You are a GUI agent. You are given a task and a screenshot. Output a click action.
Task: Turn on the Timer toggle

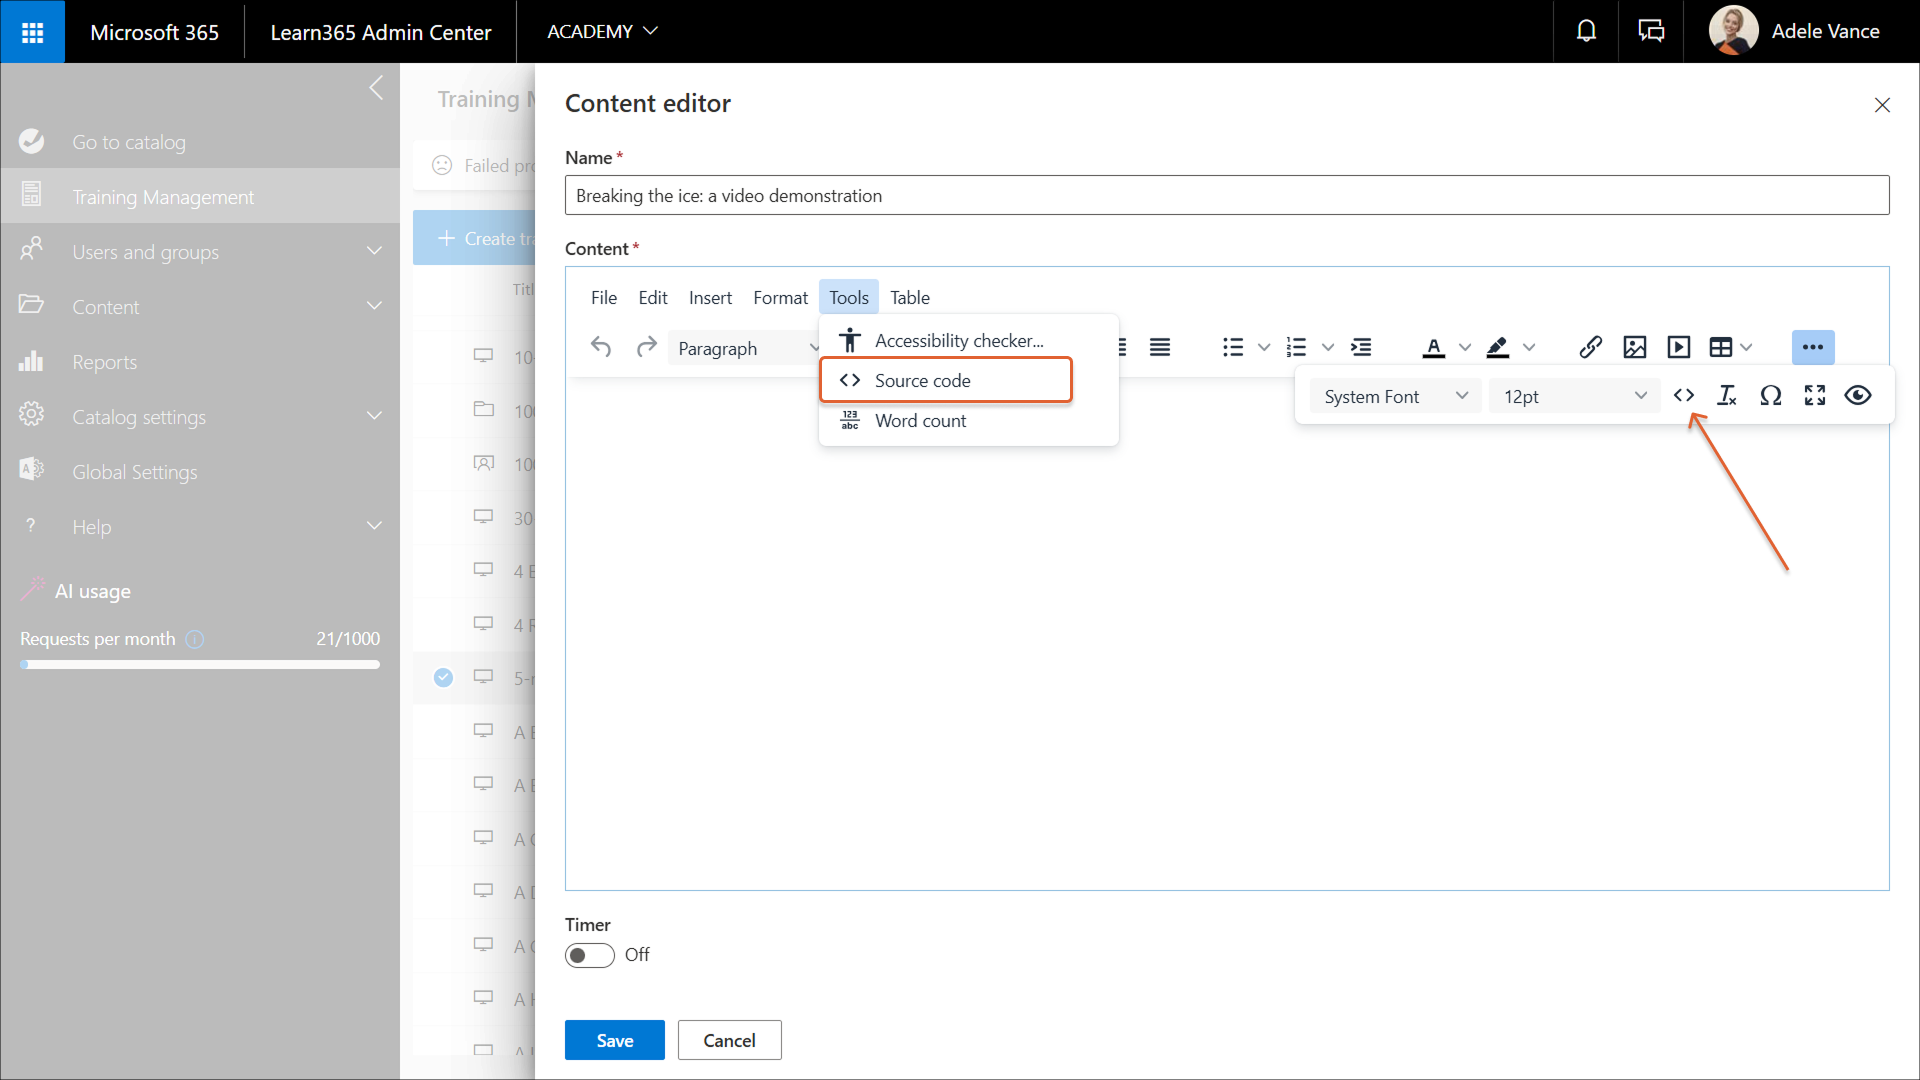589,955
